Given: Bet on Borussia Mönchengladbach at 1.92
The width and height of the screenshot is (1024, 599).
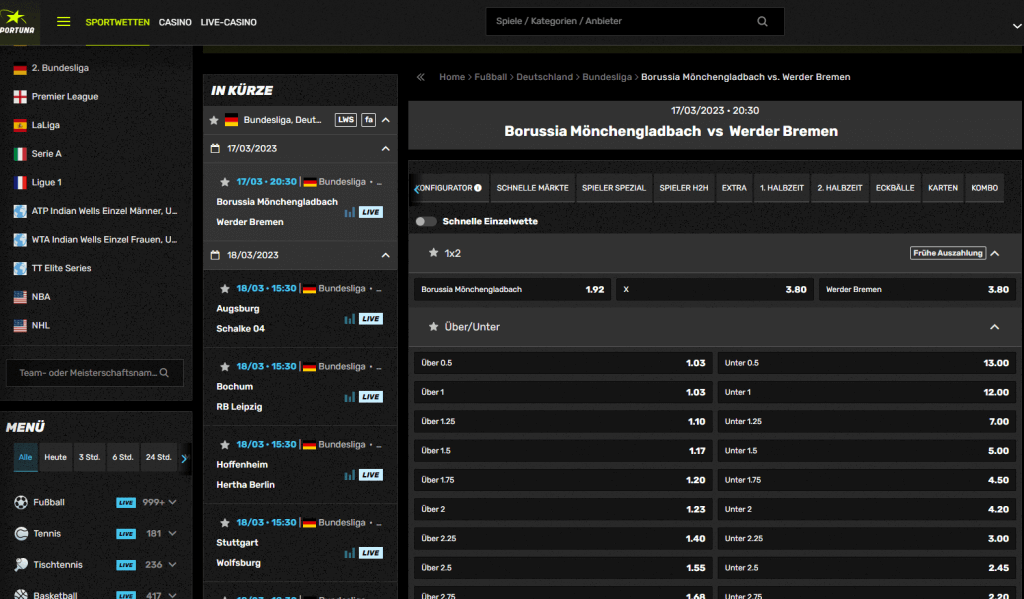Looking at the screenshot, I should click(x=513, y=289).
